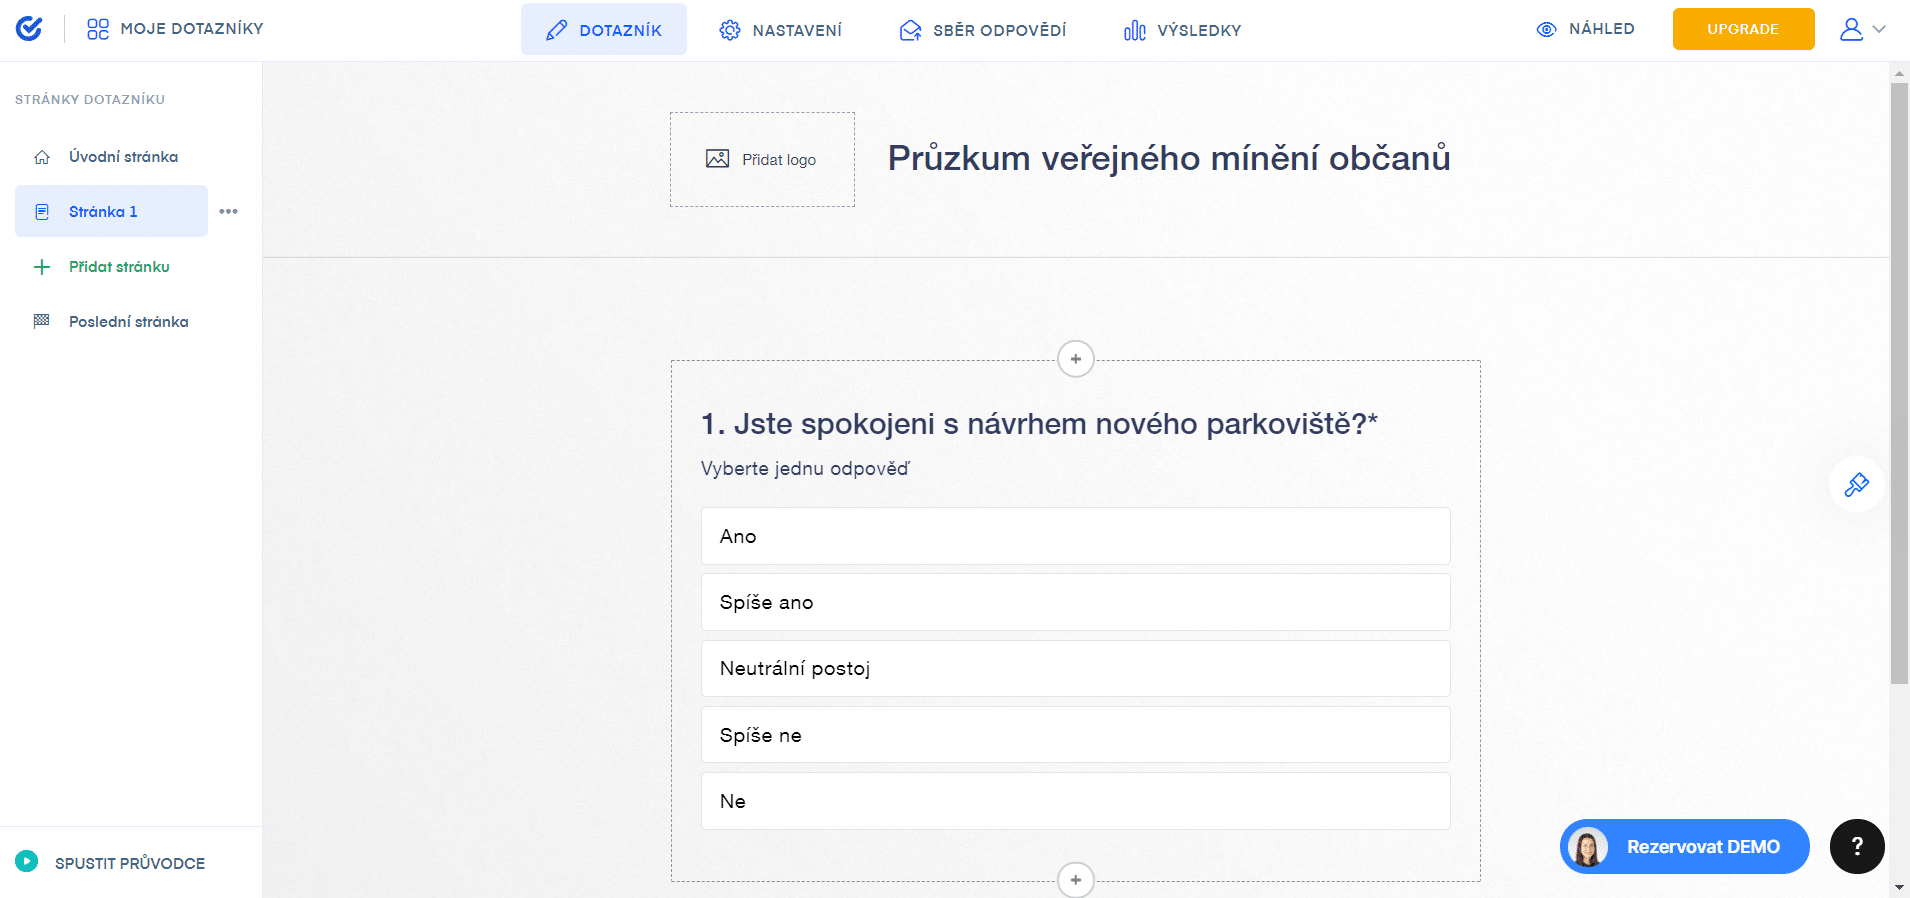Click the help question mark button
The width and height of the screenshot is (1910, 898).
(1857, 847)
